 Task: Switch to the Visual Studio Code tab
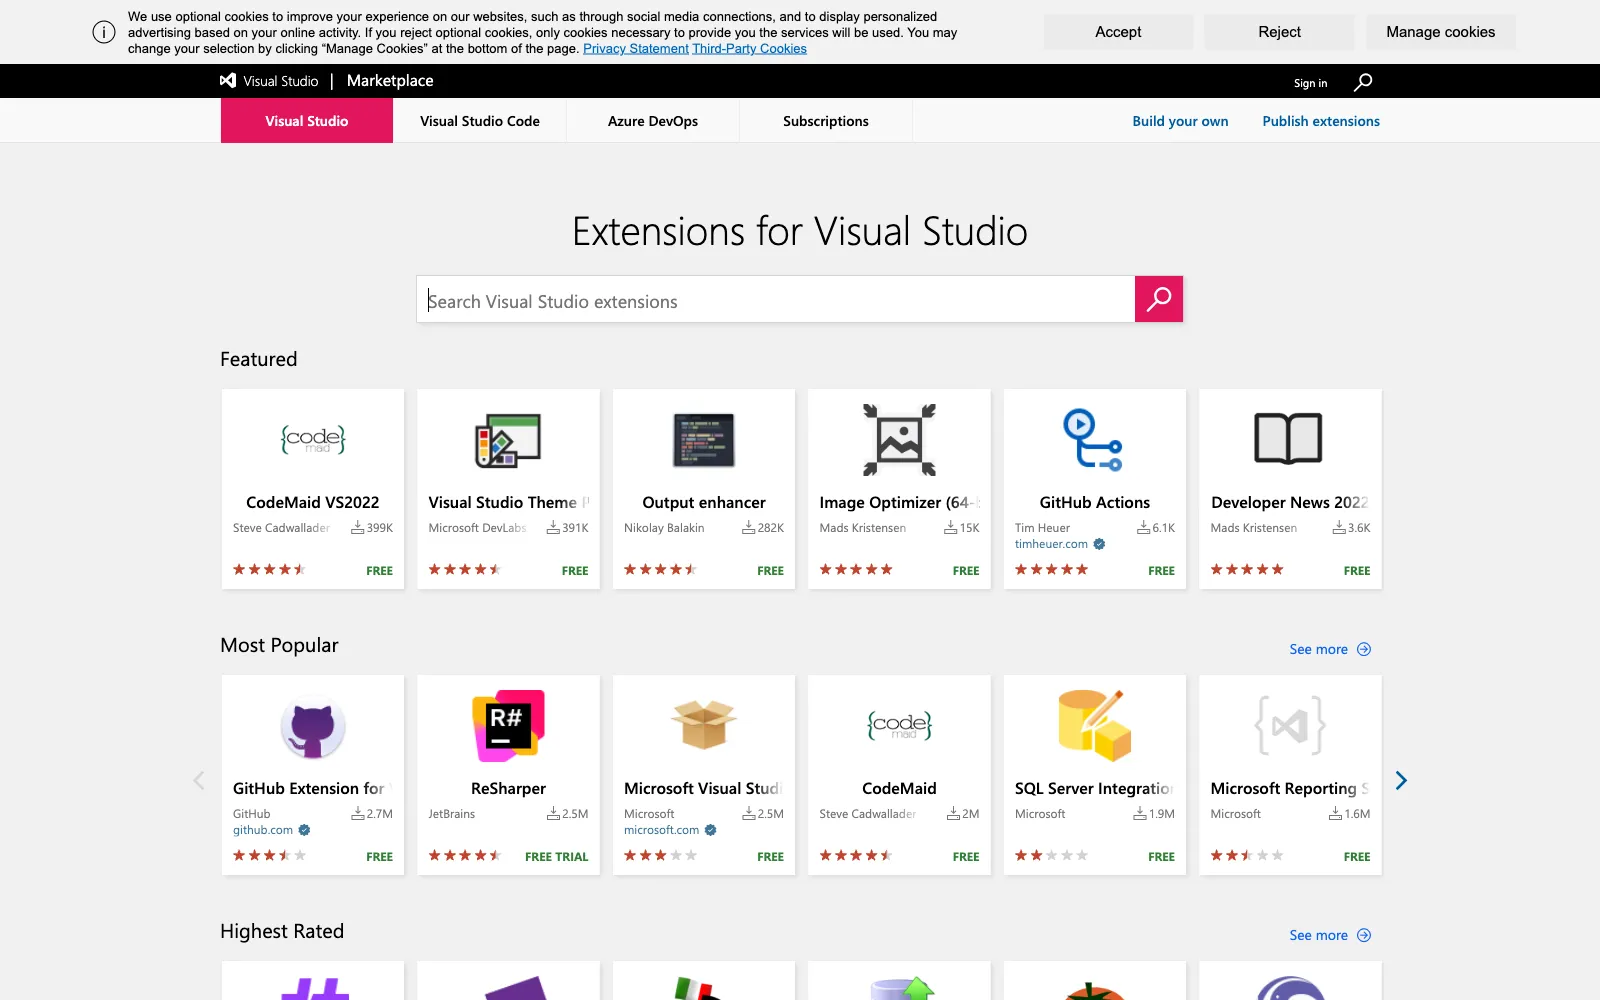(480, 121)
